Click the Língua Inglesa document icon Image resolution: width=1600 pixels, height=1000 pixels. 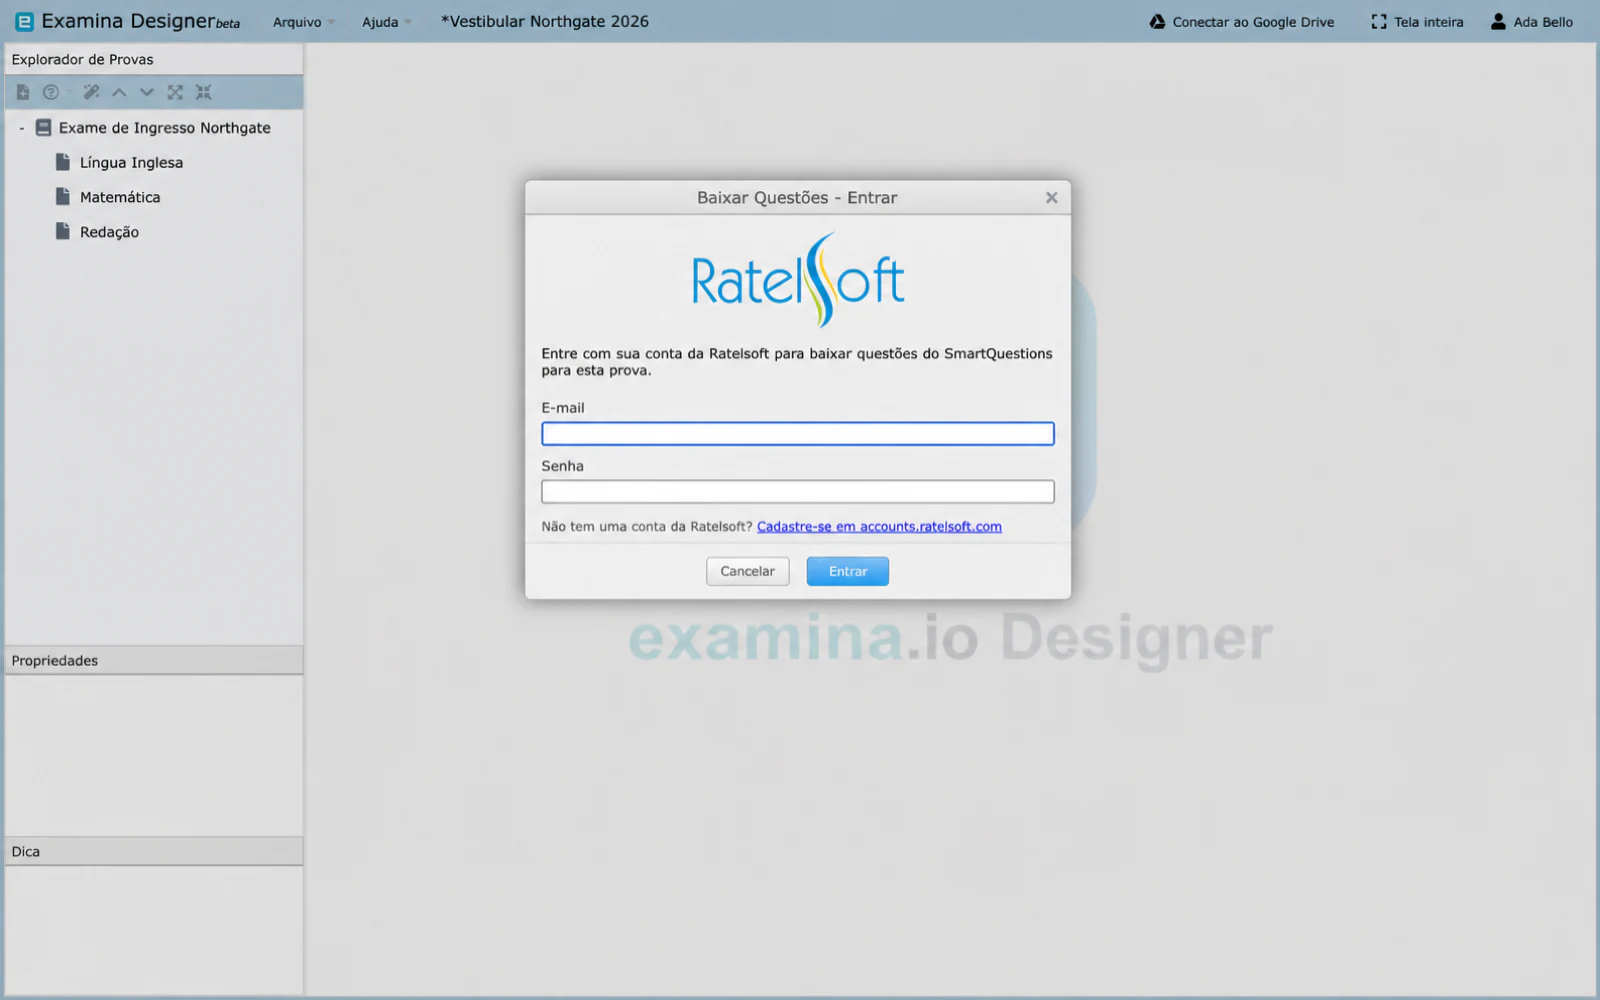pos(63,162)
